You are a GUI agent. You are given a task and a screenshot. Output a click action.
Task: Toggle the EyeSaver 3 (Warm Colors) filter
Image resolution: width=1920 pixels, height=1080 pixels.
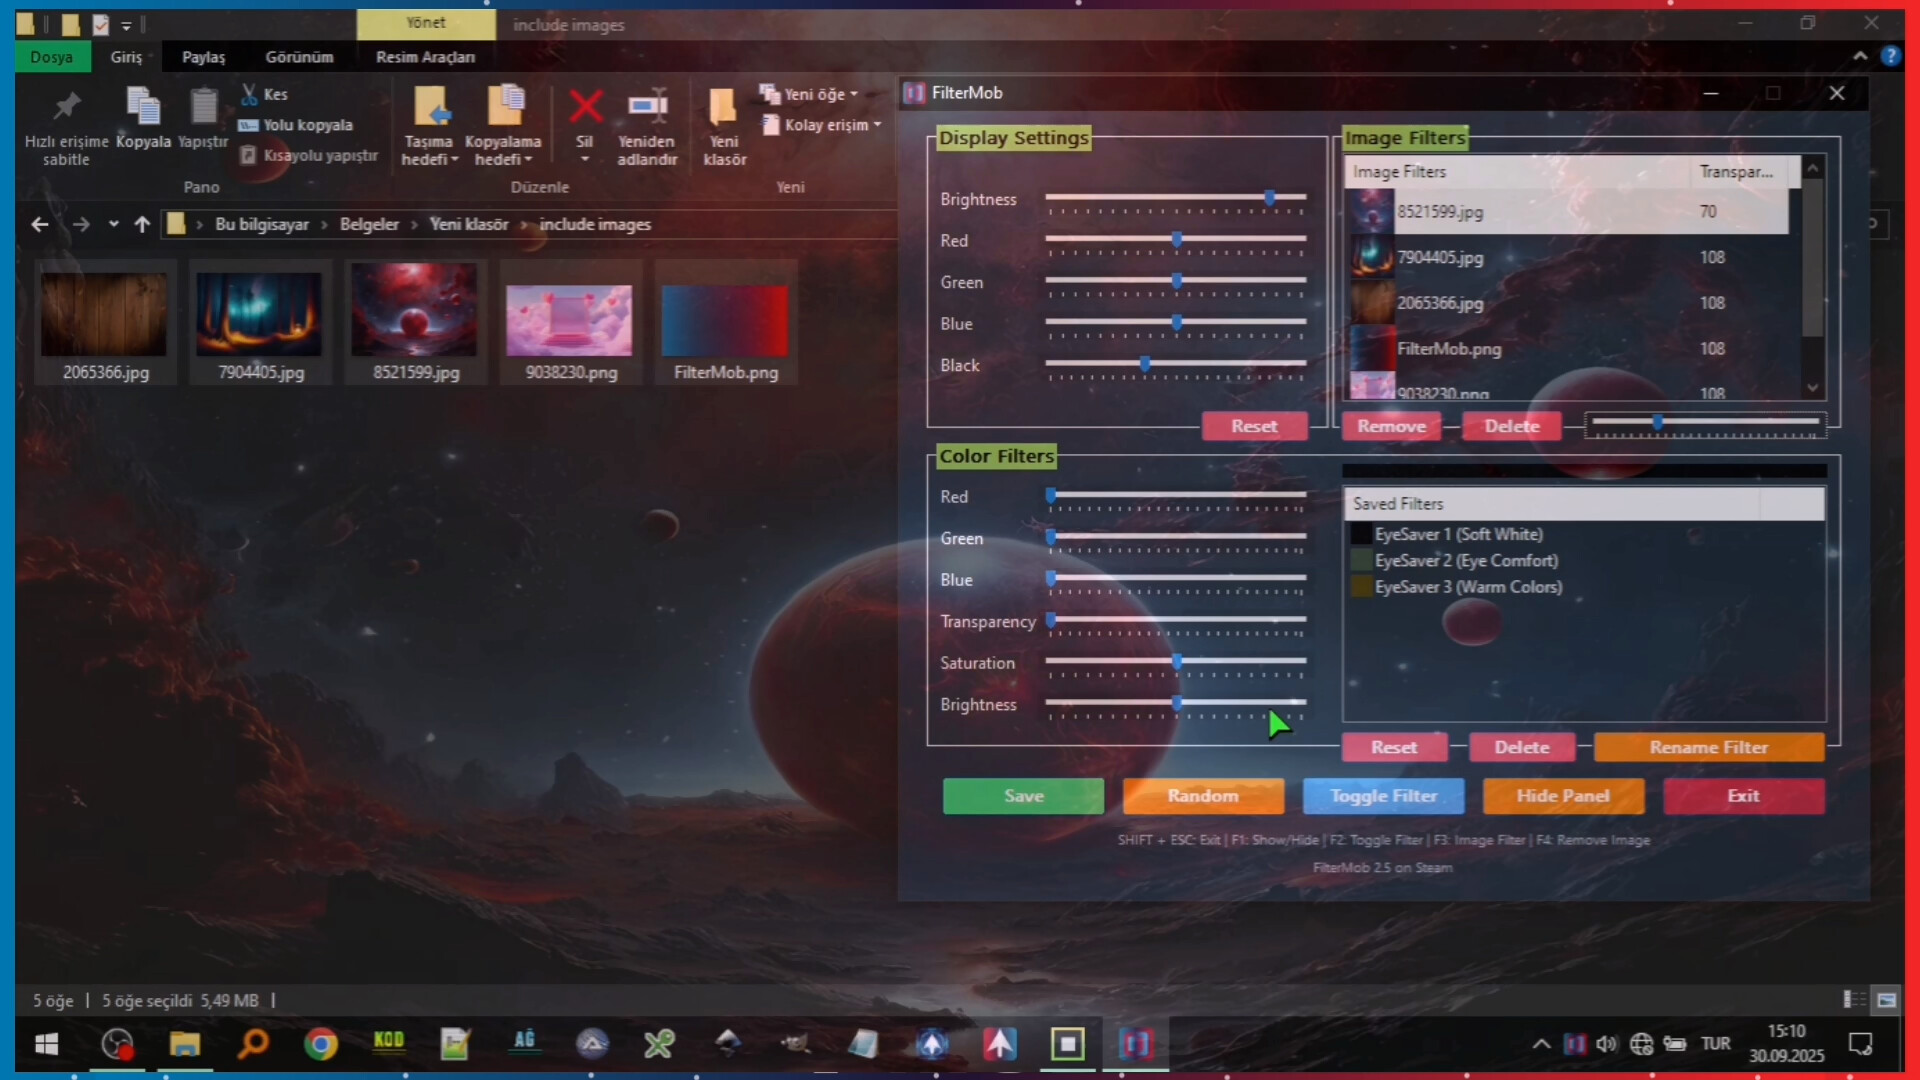1361,587
